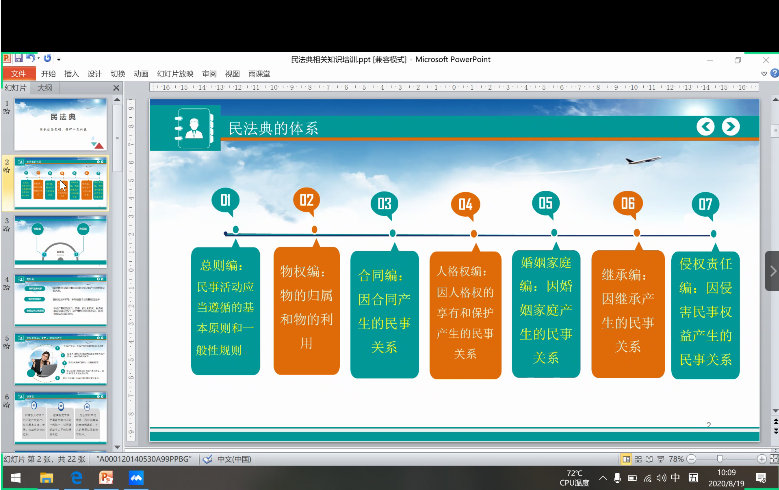Click the Redo icon
This screenshot has height=490, width=779.
pyautogui.click(x=48, y=58)
